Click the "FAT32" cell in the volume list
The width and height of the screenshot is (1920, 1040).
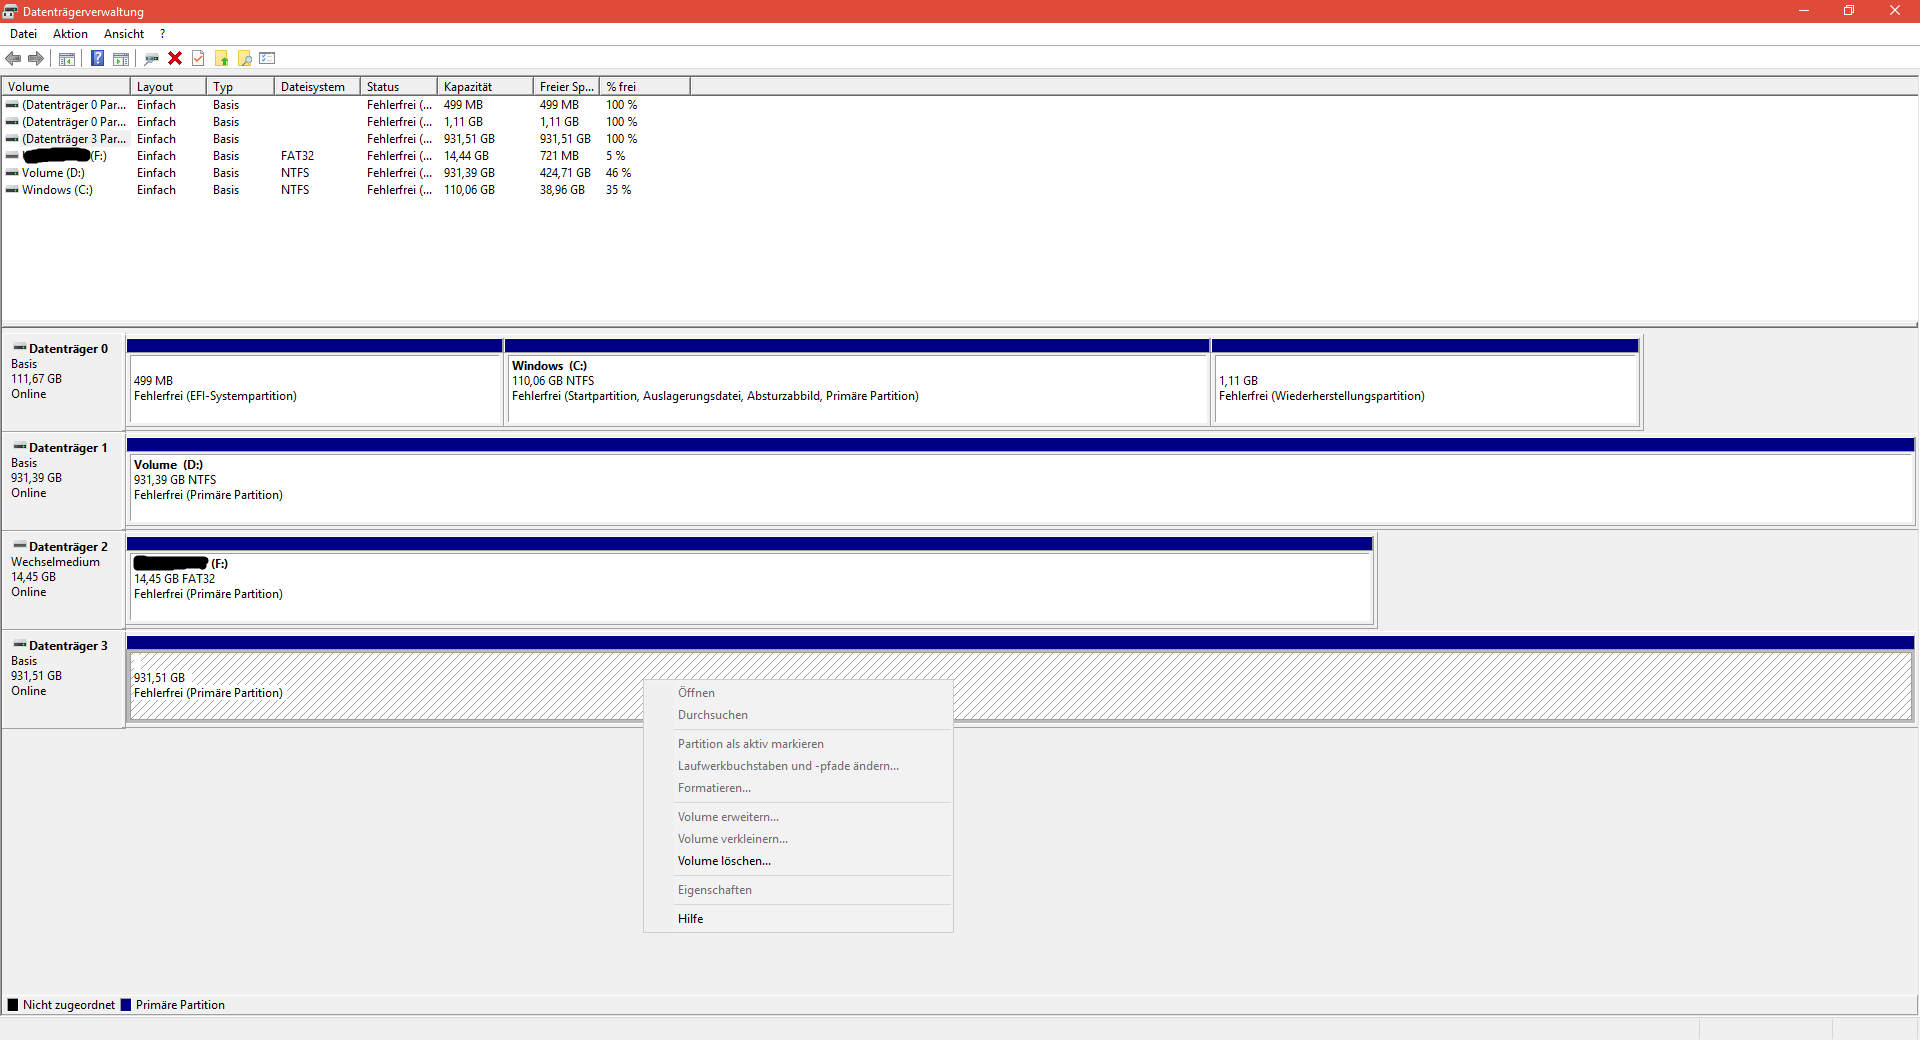click(297, 156)
